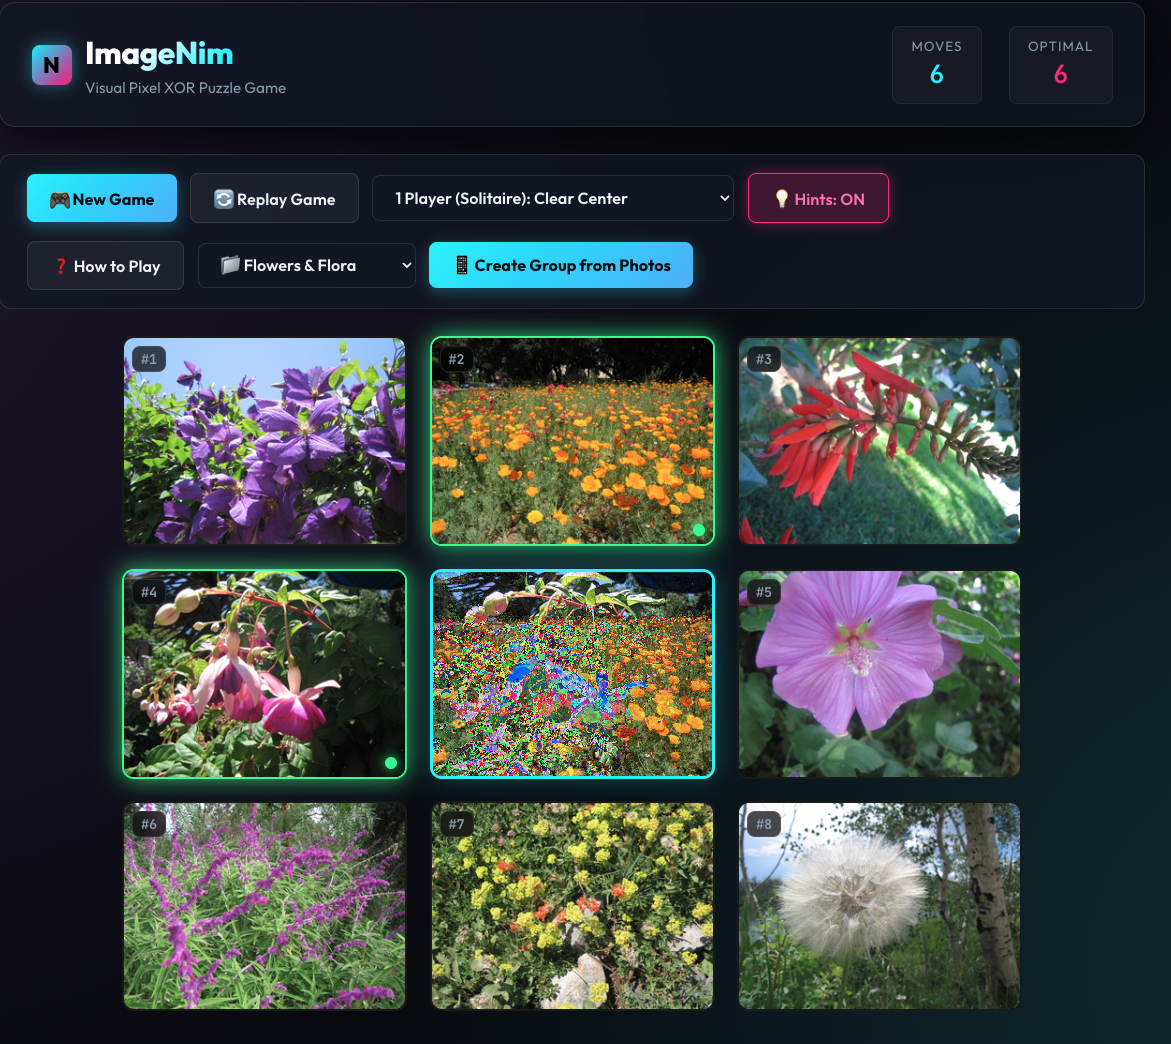The image size is (1171, 1044).
Task: Click the phone icon on Create Group
Action: (x=462, y=265)
